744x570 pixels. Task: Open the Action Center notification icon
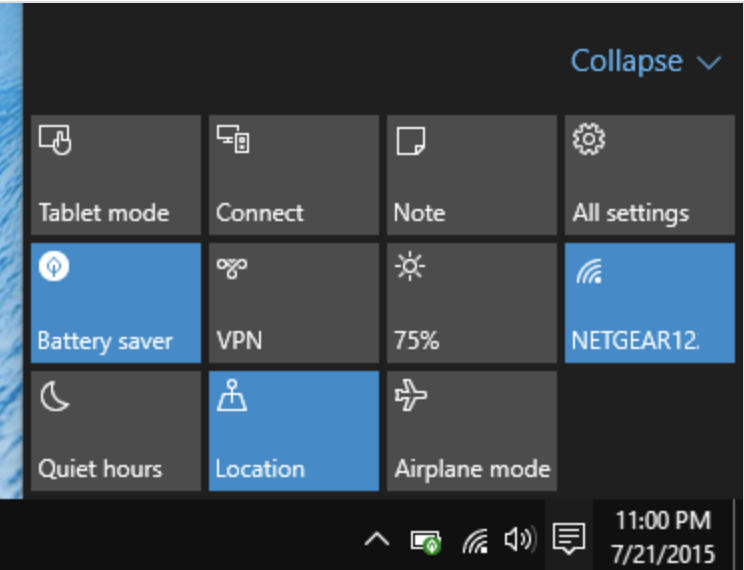tap(569, 539)
